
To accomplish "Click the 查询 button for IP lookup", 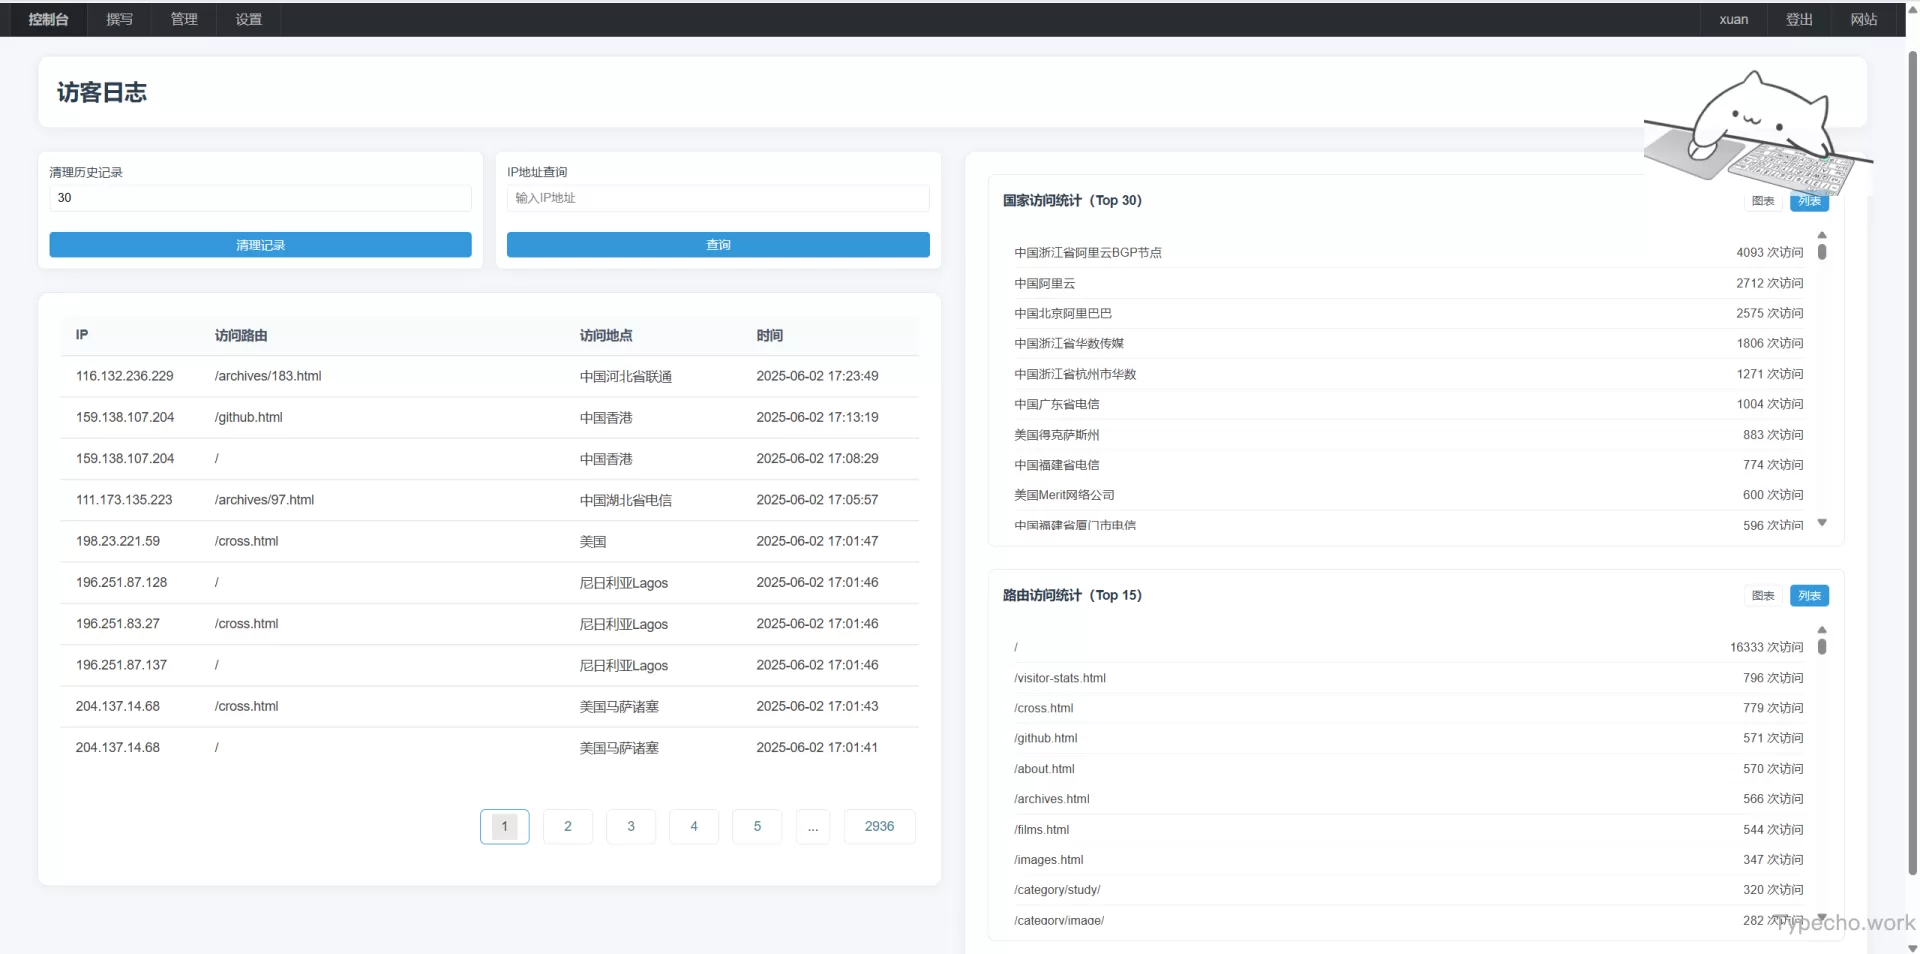I will coord(718,245).
